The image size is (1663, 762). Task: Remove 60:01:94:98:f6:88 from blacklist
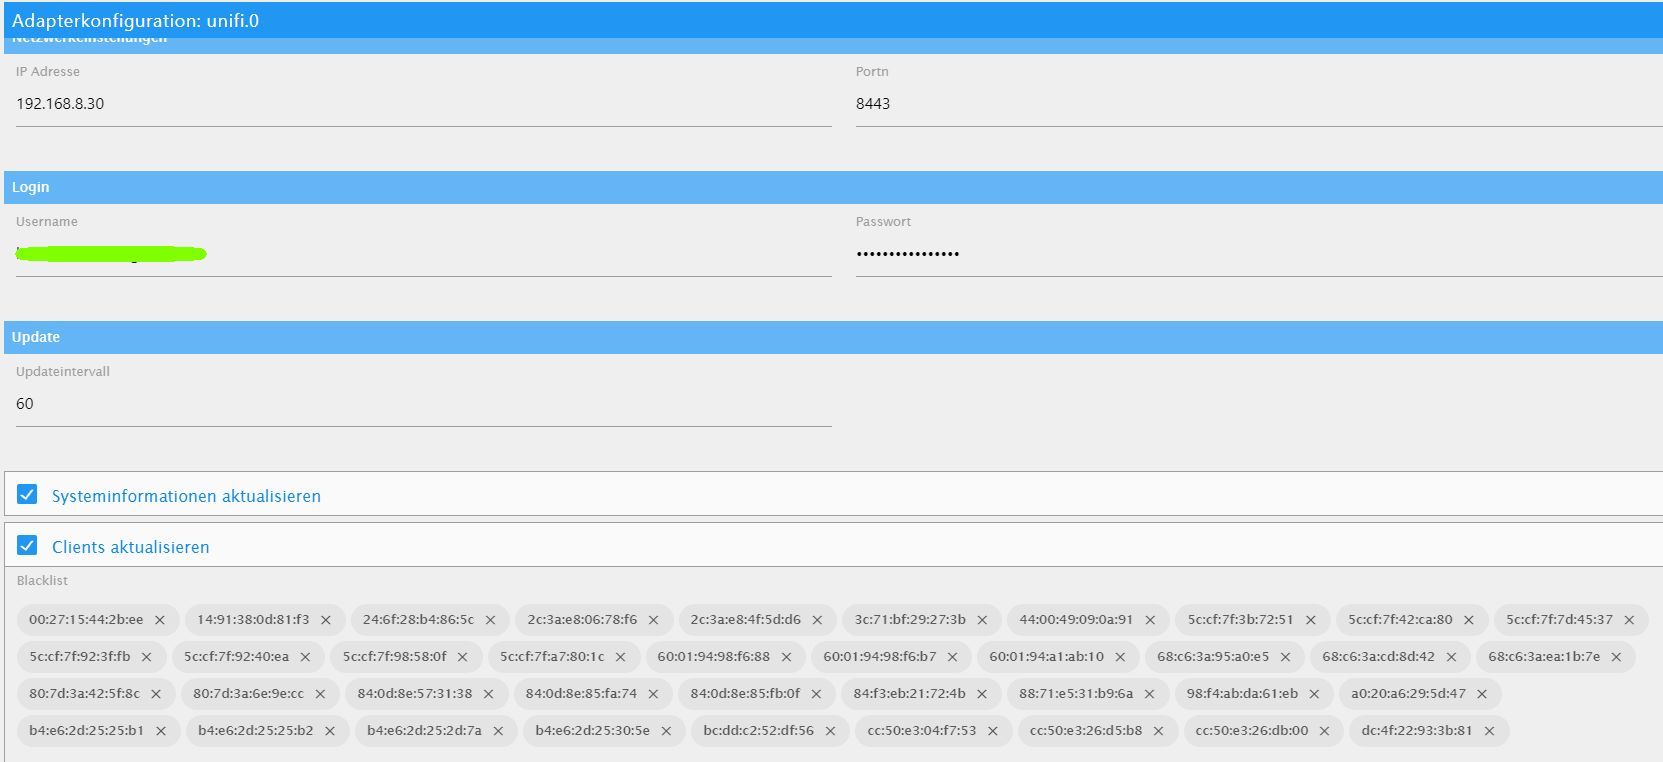pos(787,657)
